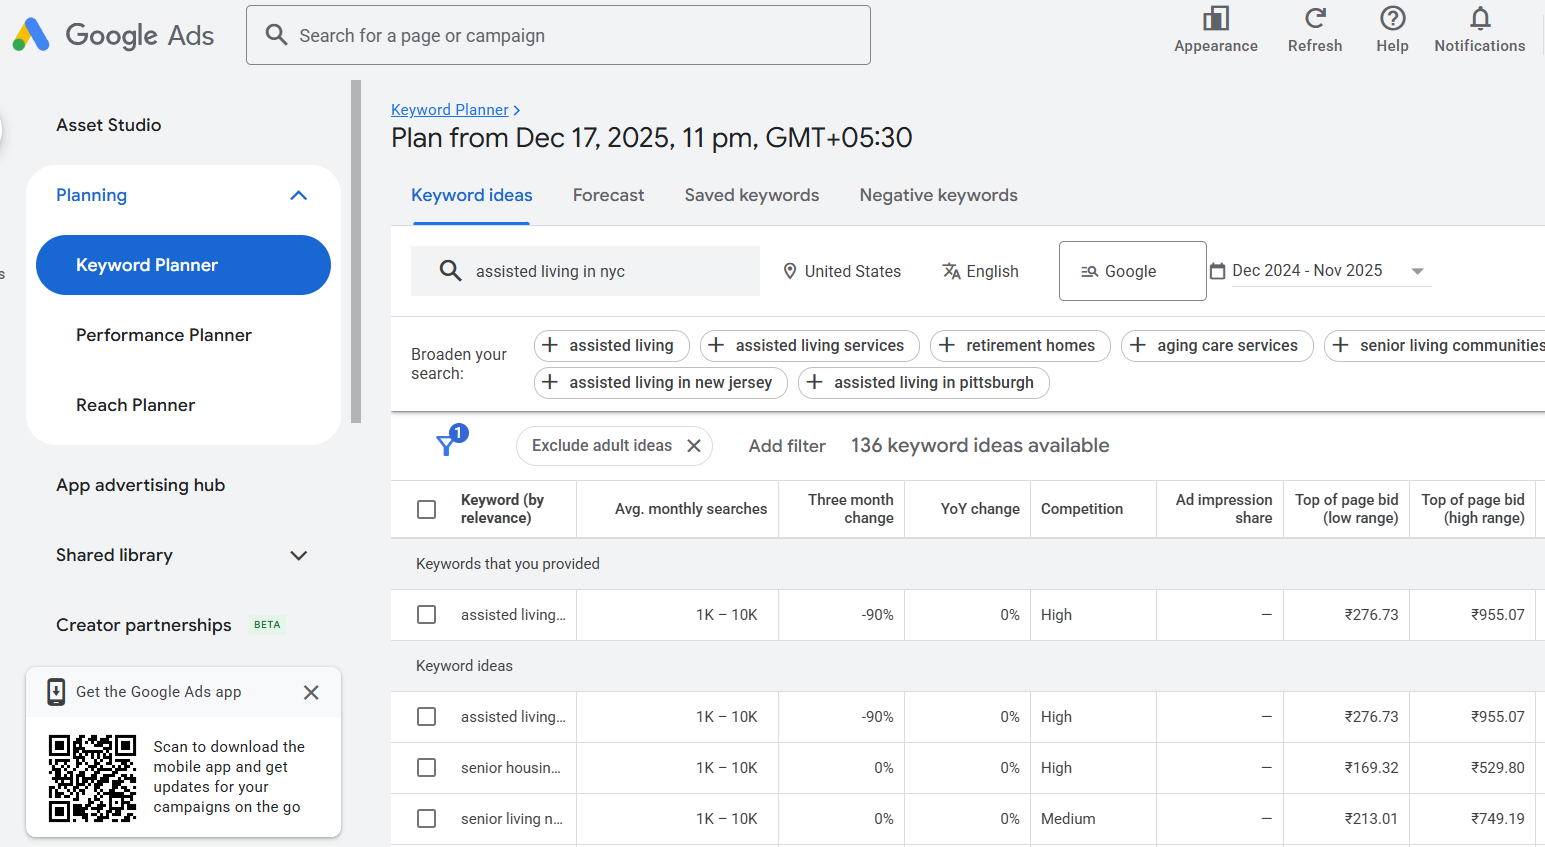Click the language translate icon for English
Image resolution: width=1545 pixels, height=847 pixels.
(x=951, y=271)
